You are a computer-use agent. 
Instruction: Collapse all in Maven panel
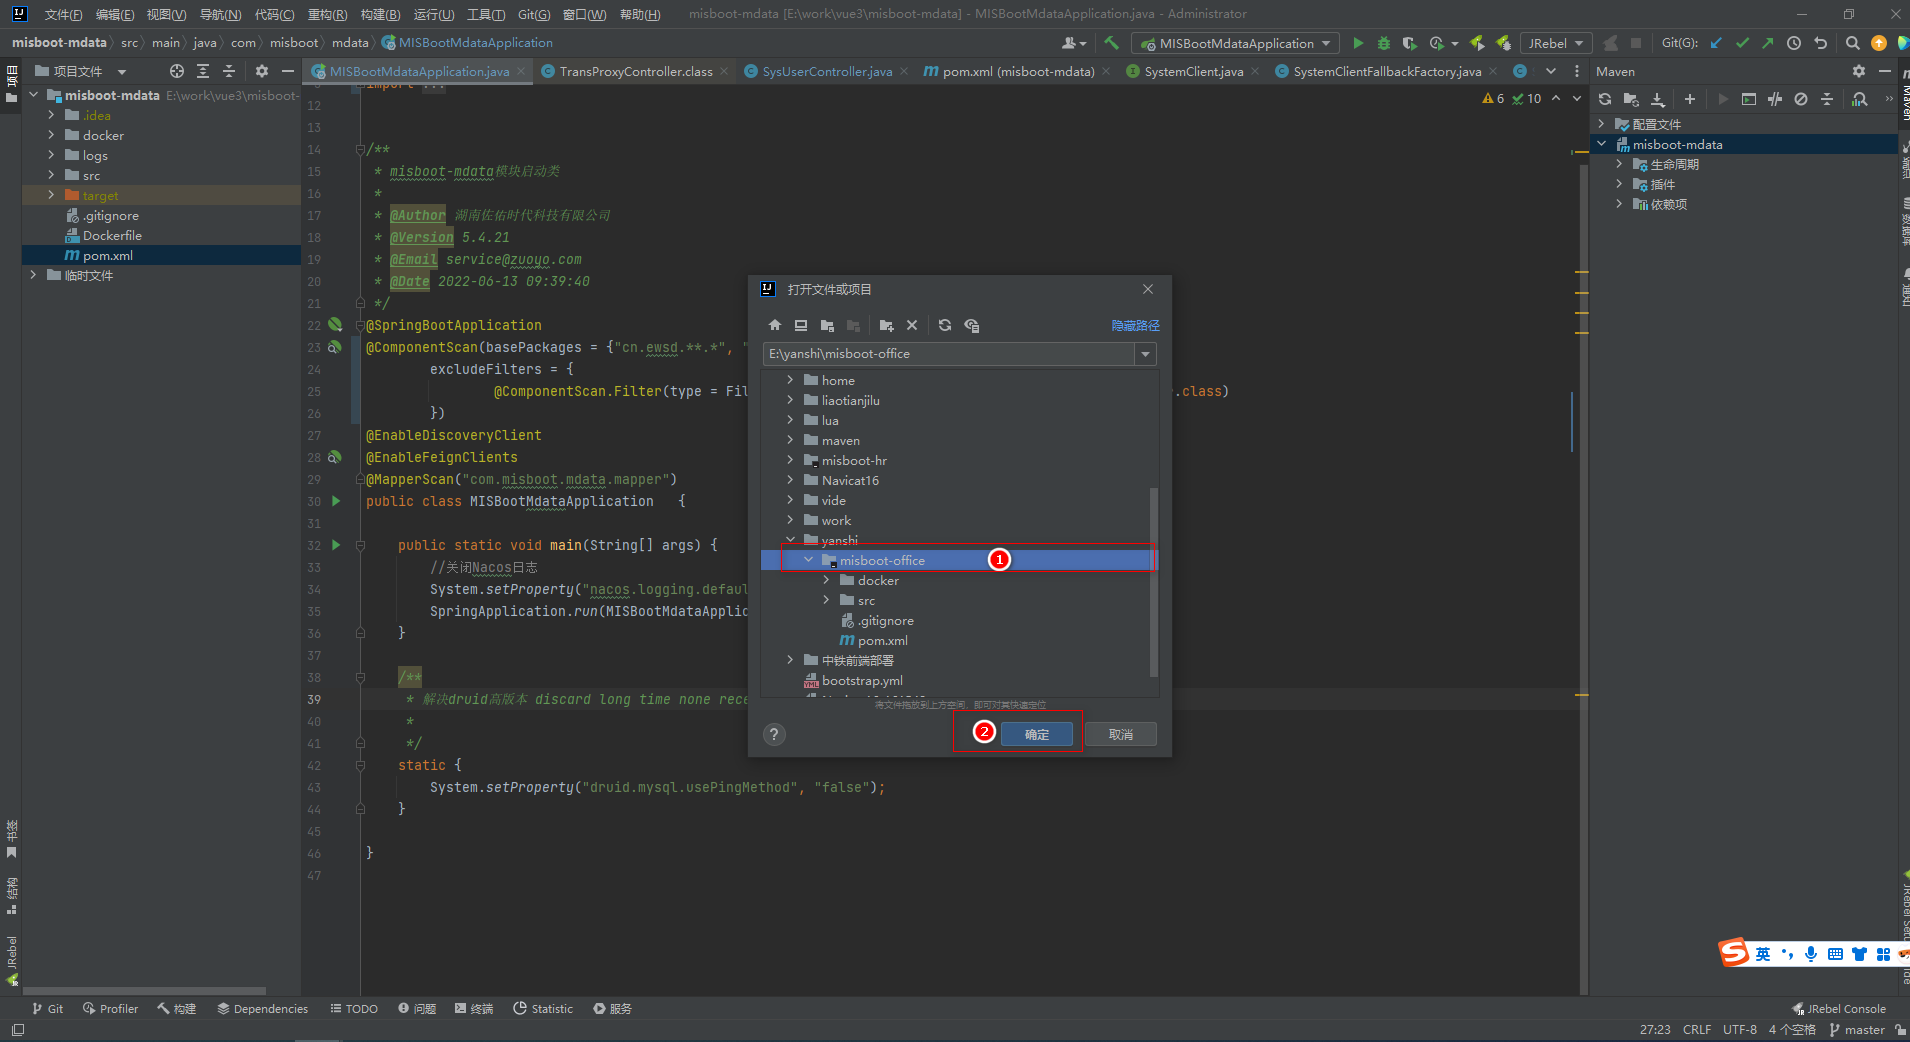point(1827,99)
